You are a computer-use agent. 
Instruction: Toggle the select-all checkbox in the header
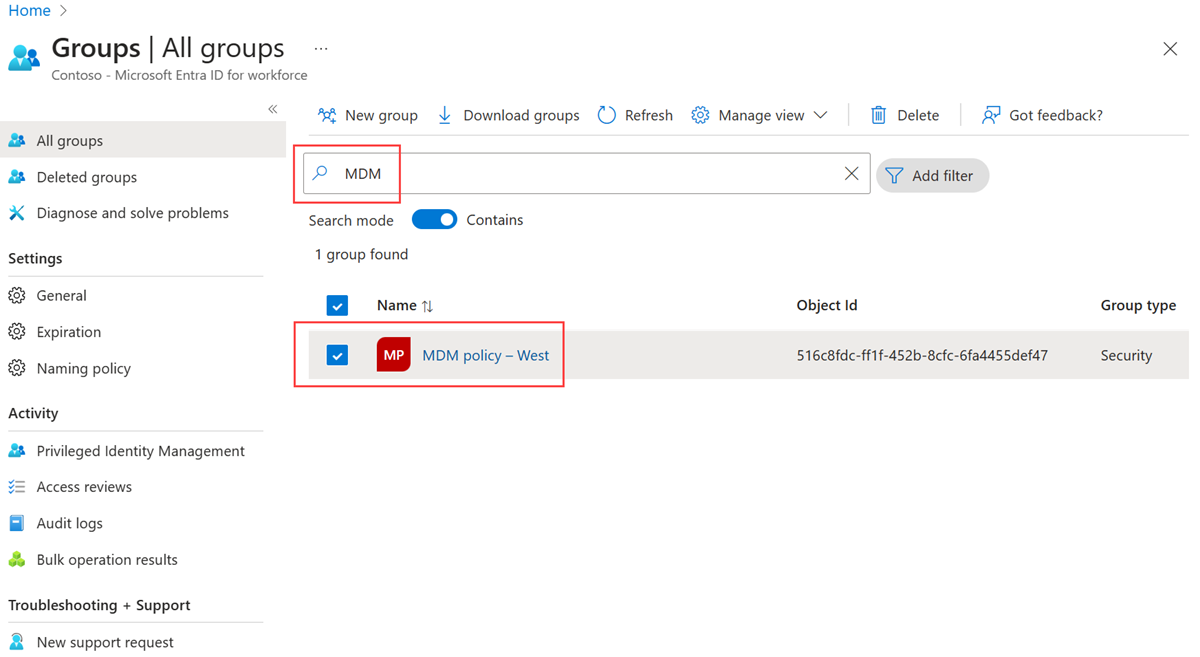(337, 306)
